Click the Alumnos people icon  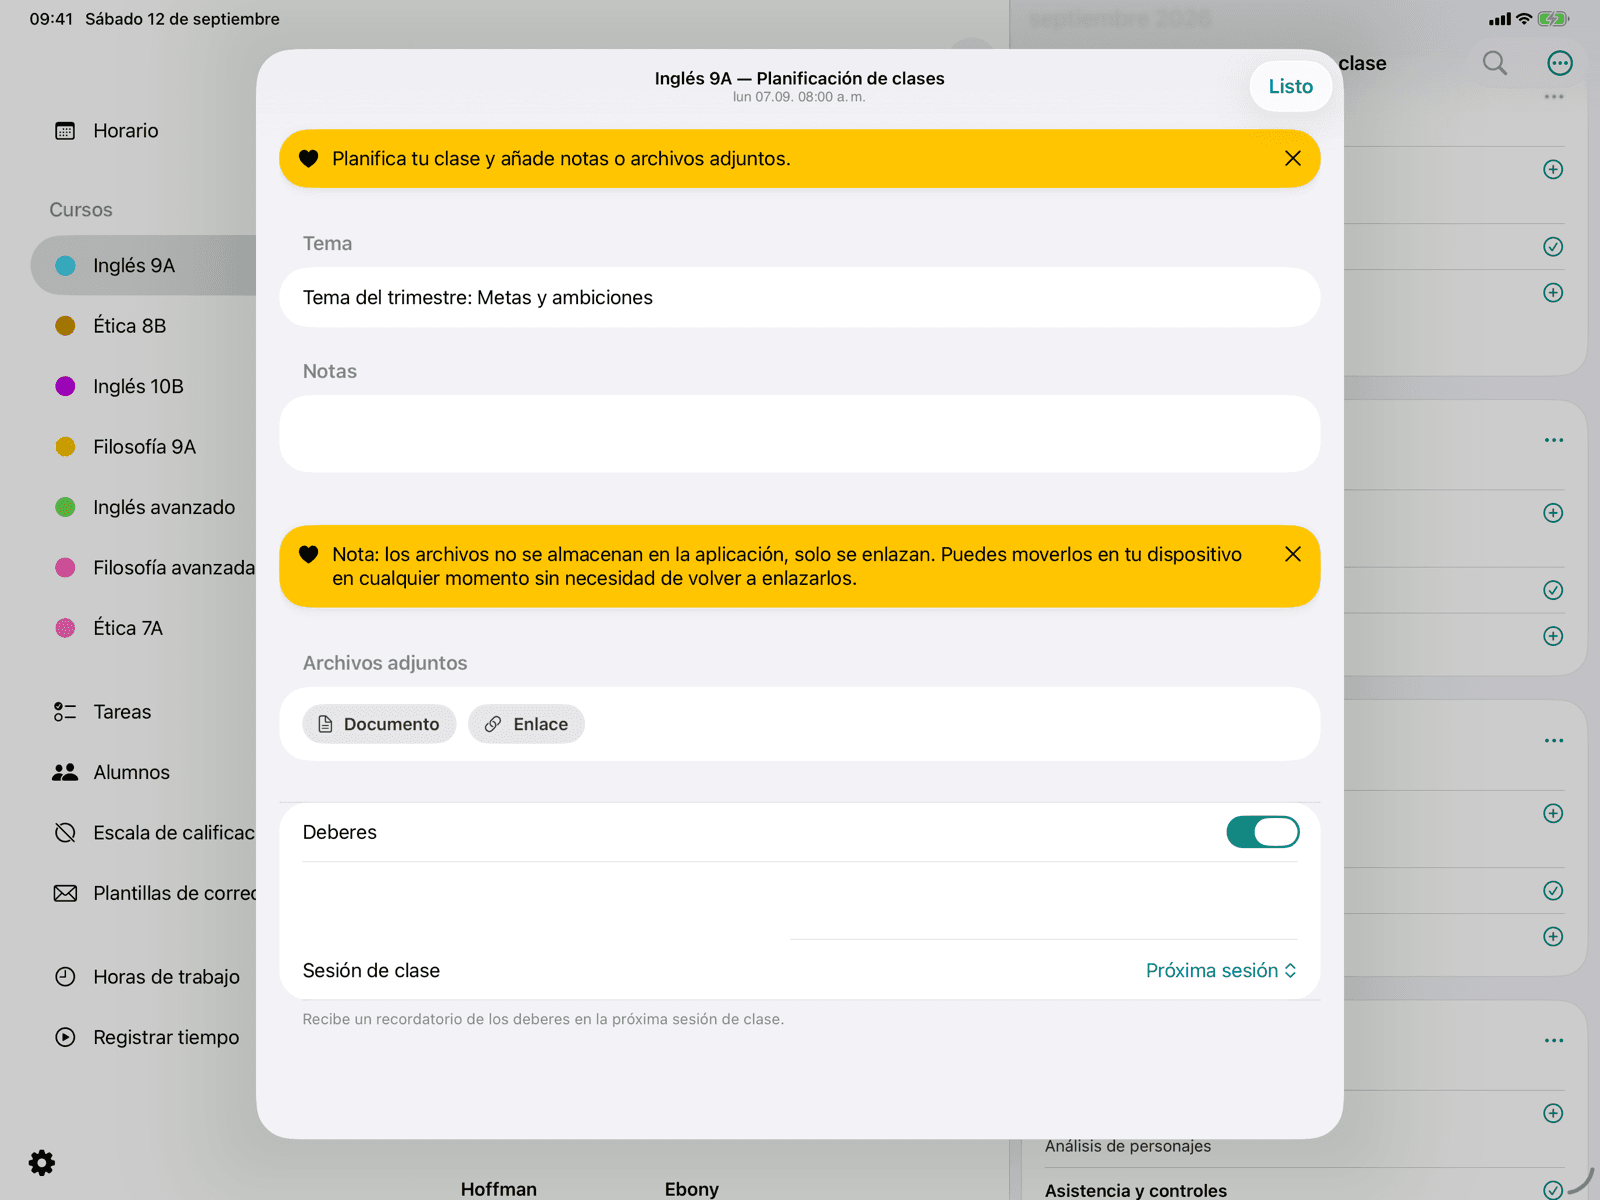point(65,772)
